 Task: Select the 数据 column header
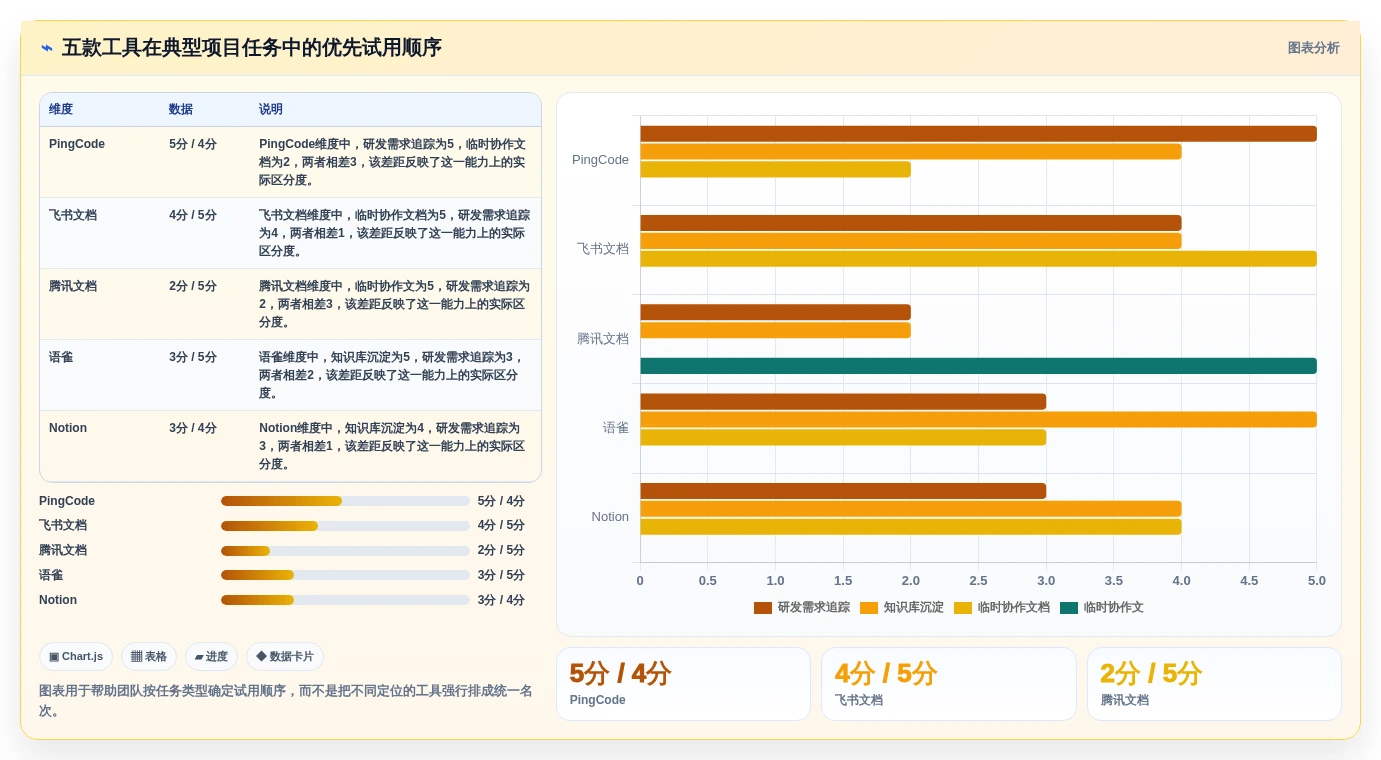pos(181,109)
